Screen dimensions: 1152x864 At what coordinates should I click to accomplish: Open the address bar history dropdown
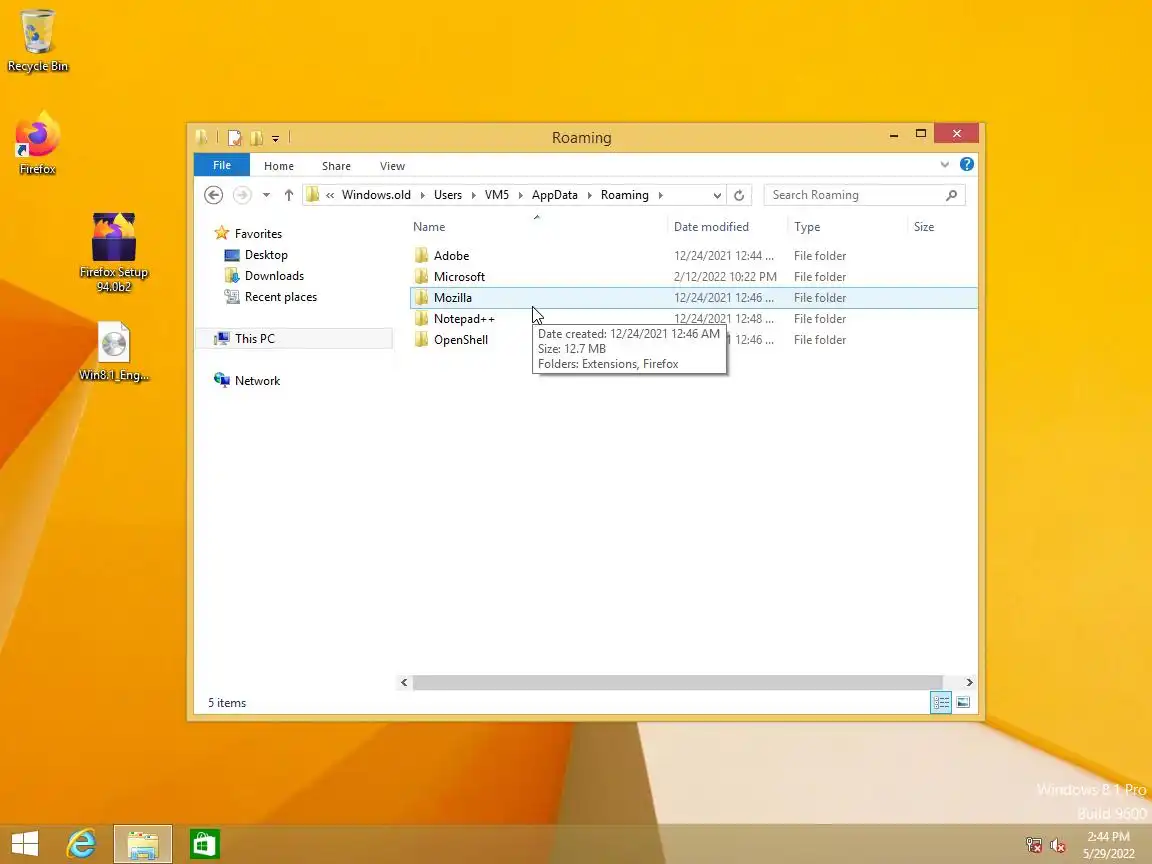pyautogui.click(x=717, y=195)
